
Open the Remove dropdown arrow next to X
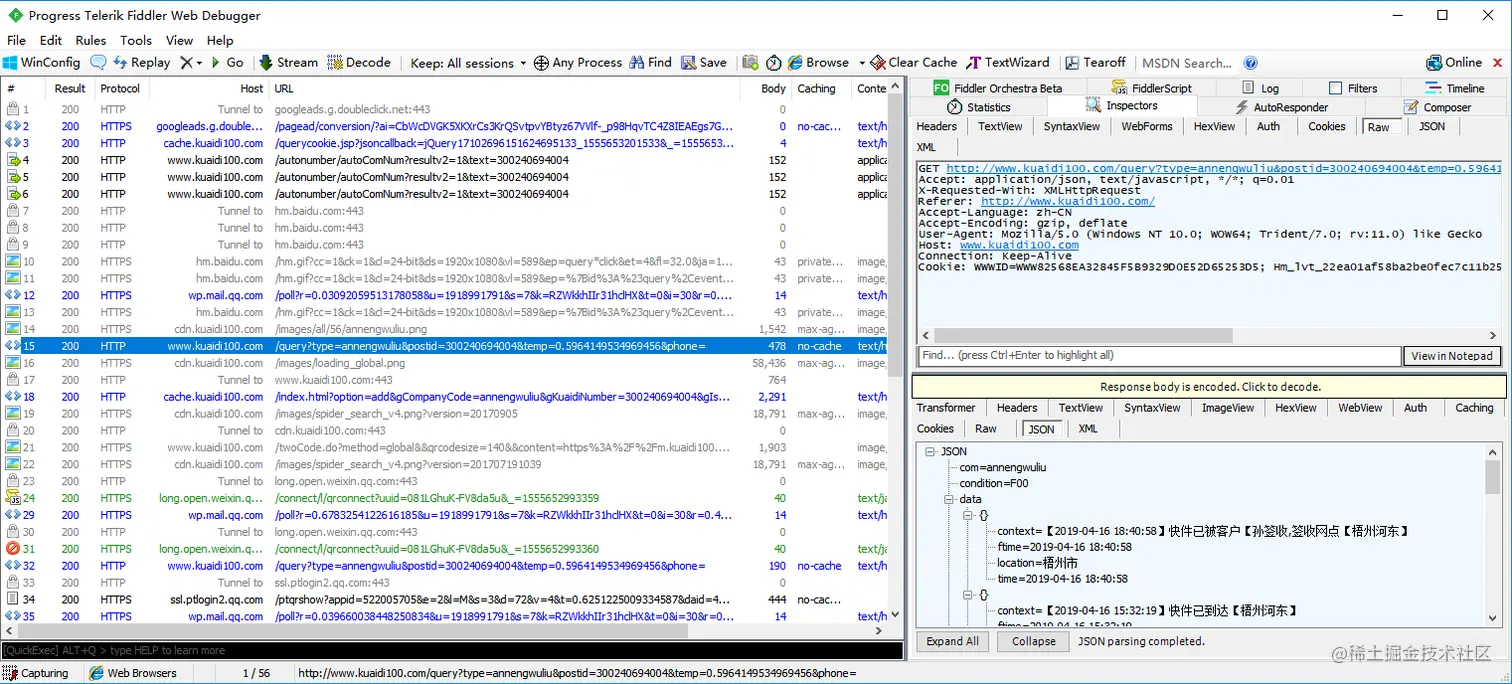click(200, 63)
